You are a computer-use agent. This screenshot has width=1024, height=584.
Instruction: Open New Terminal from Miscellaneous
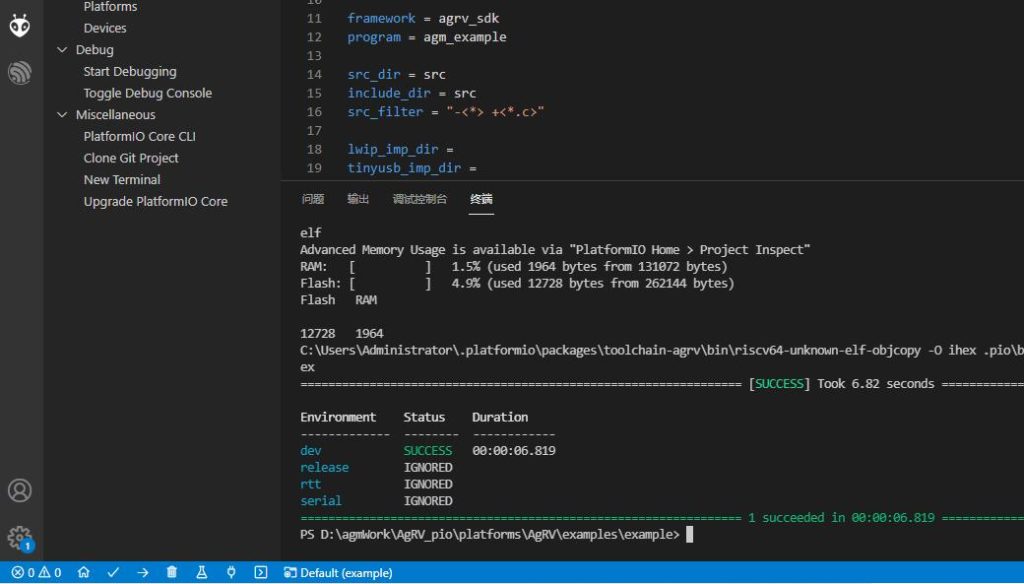tap(121, 179)
